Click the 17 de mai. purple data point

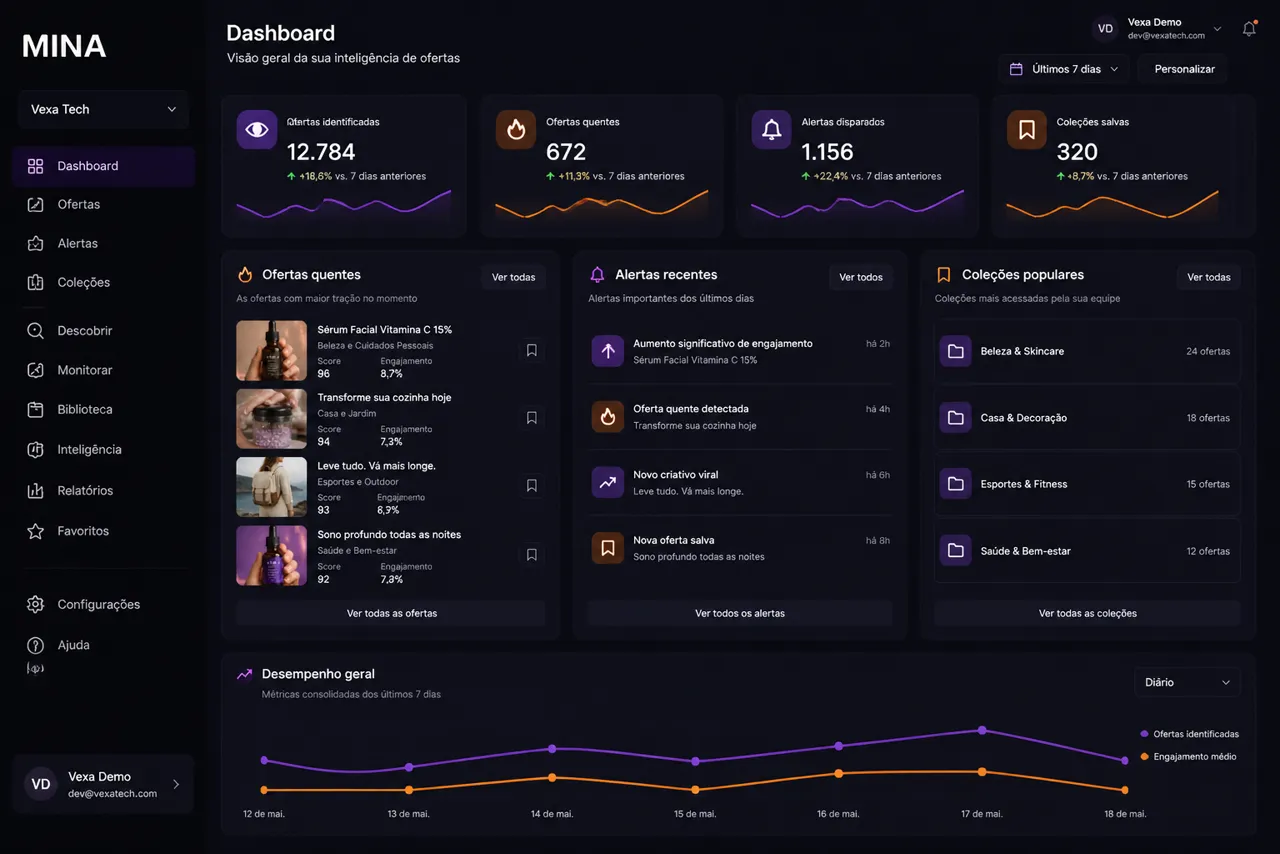pyautogui.click(x=982, y=730)
